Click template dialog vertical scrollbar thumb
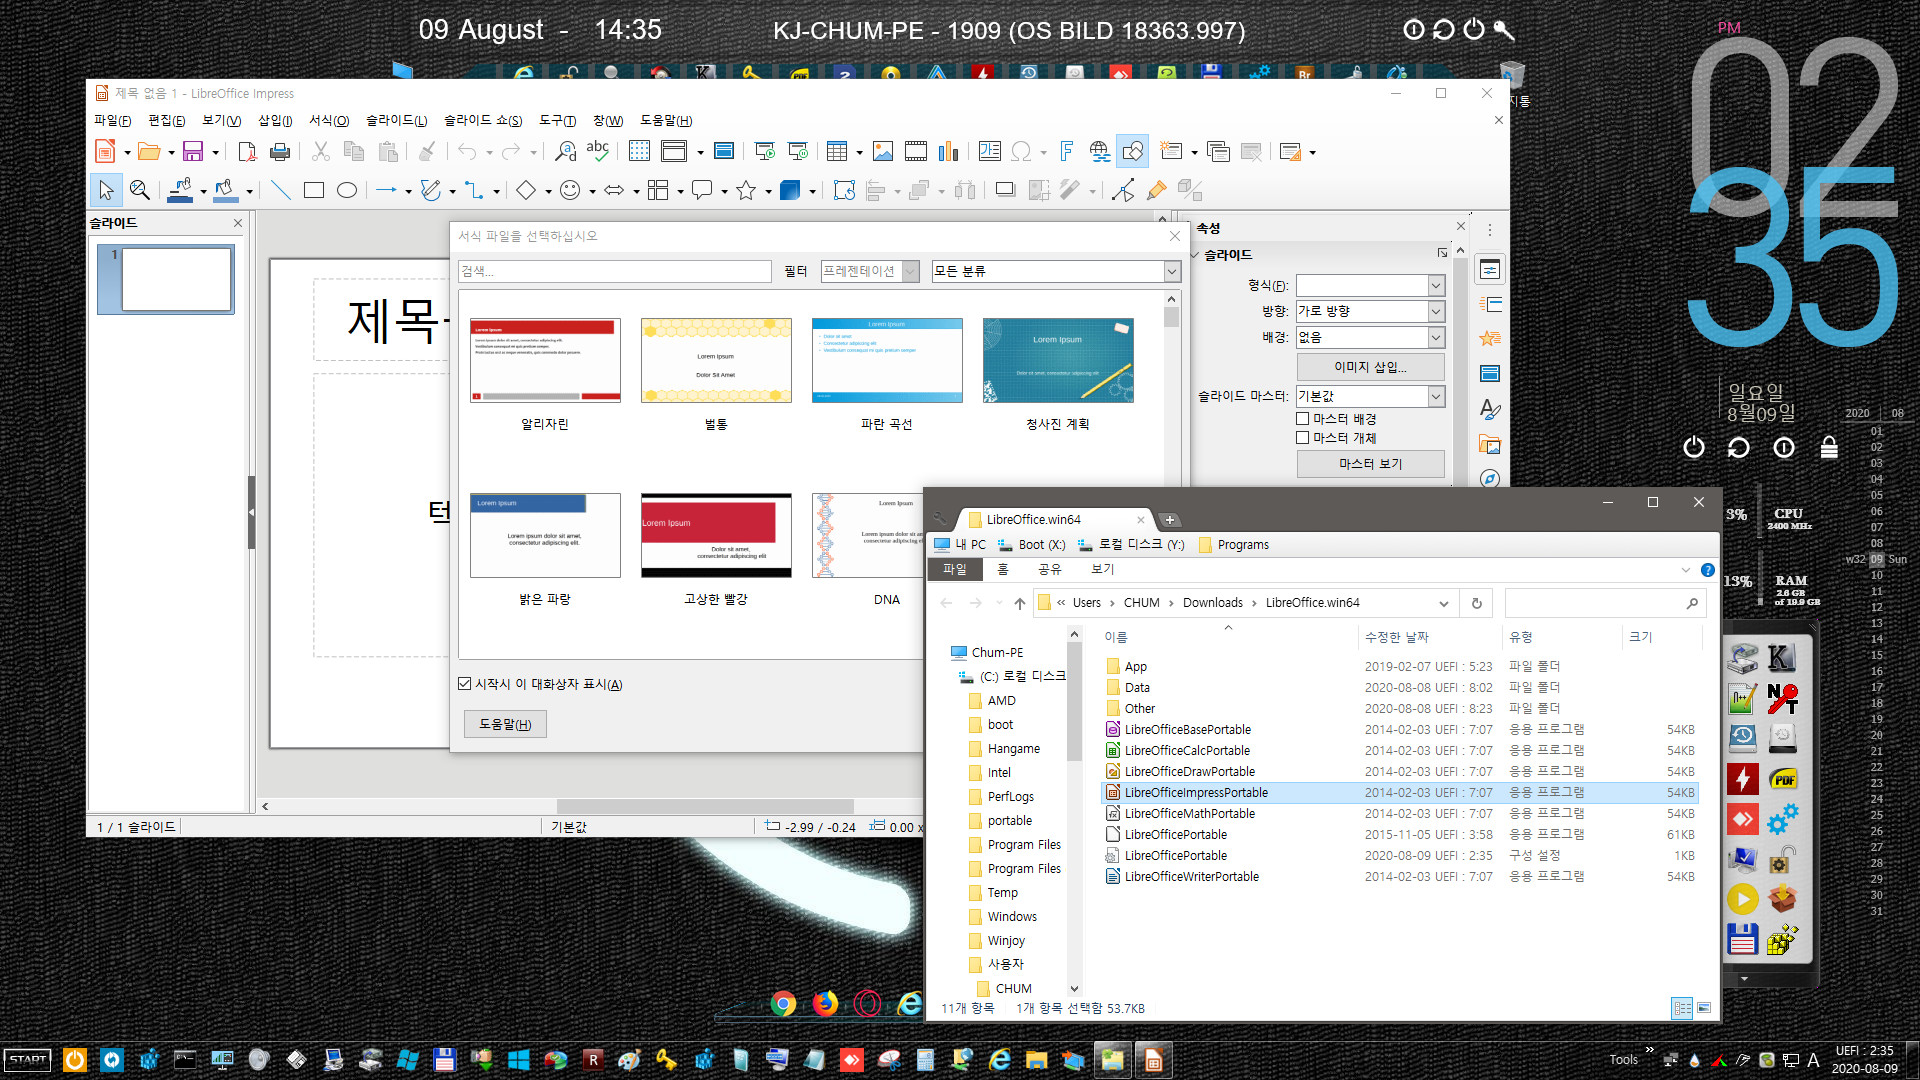The width and height of the screenshot is (1920, 1080). coord(1171,317)
